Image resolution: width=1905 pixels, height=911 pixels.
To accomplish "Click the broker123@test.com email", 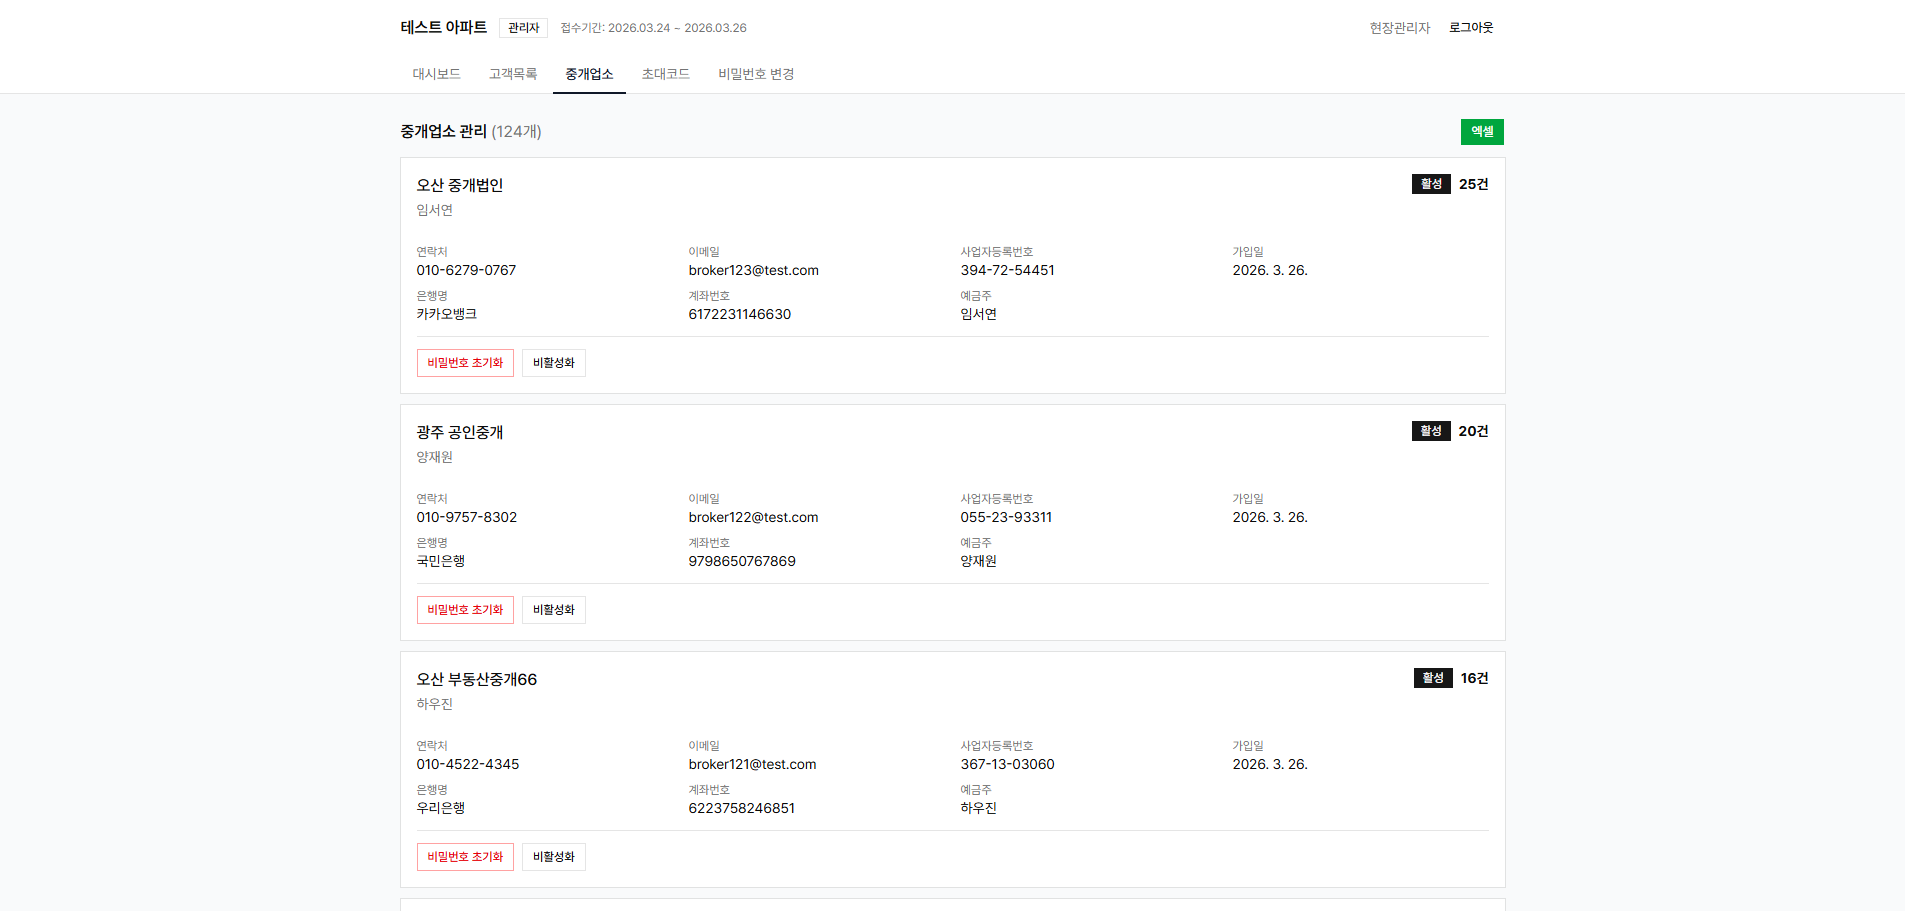I will tap(753, 270).
